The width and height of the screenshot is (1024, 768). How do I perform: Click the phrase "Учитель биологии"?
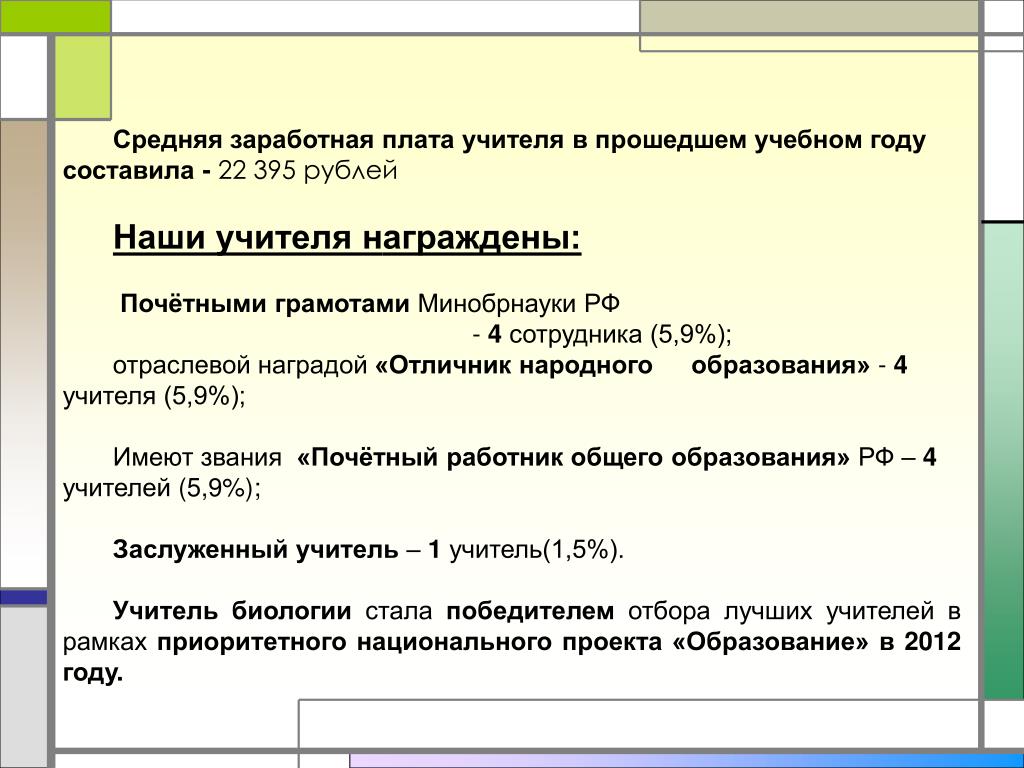tap(232, 612)
